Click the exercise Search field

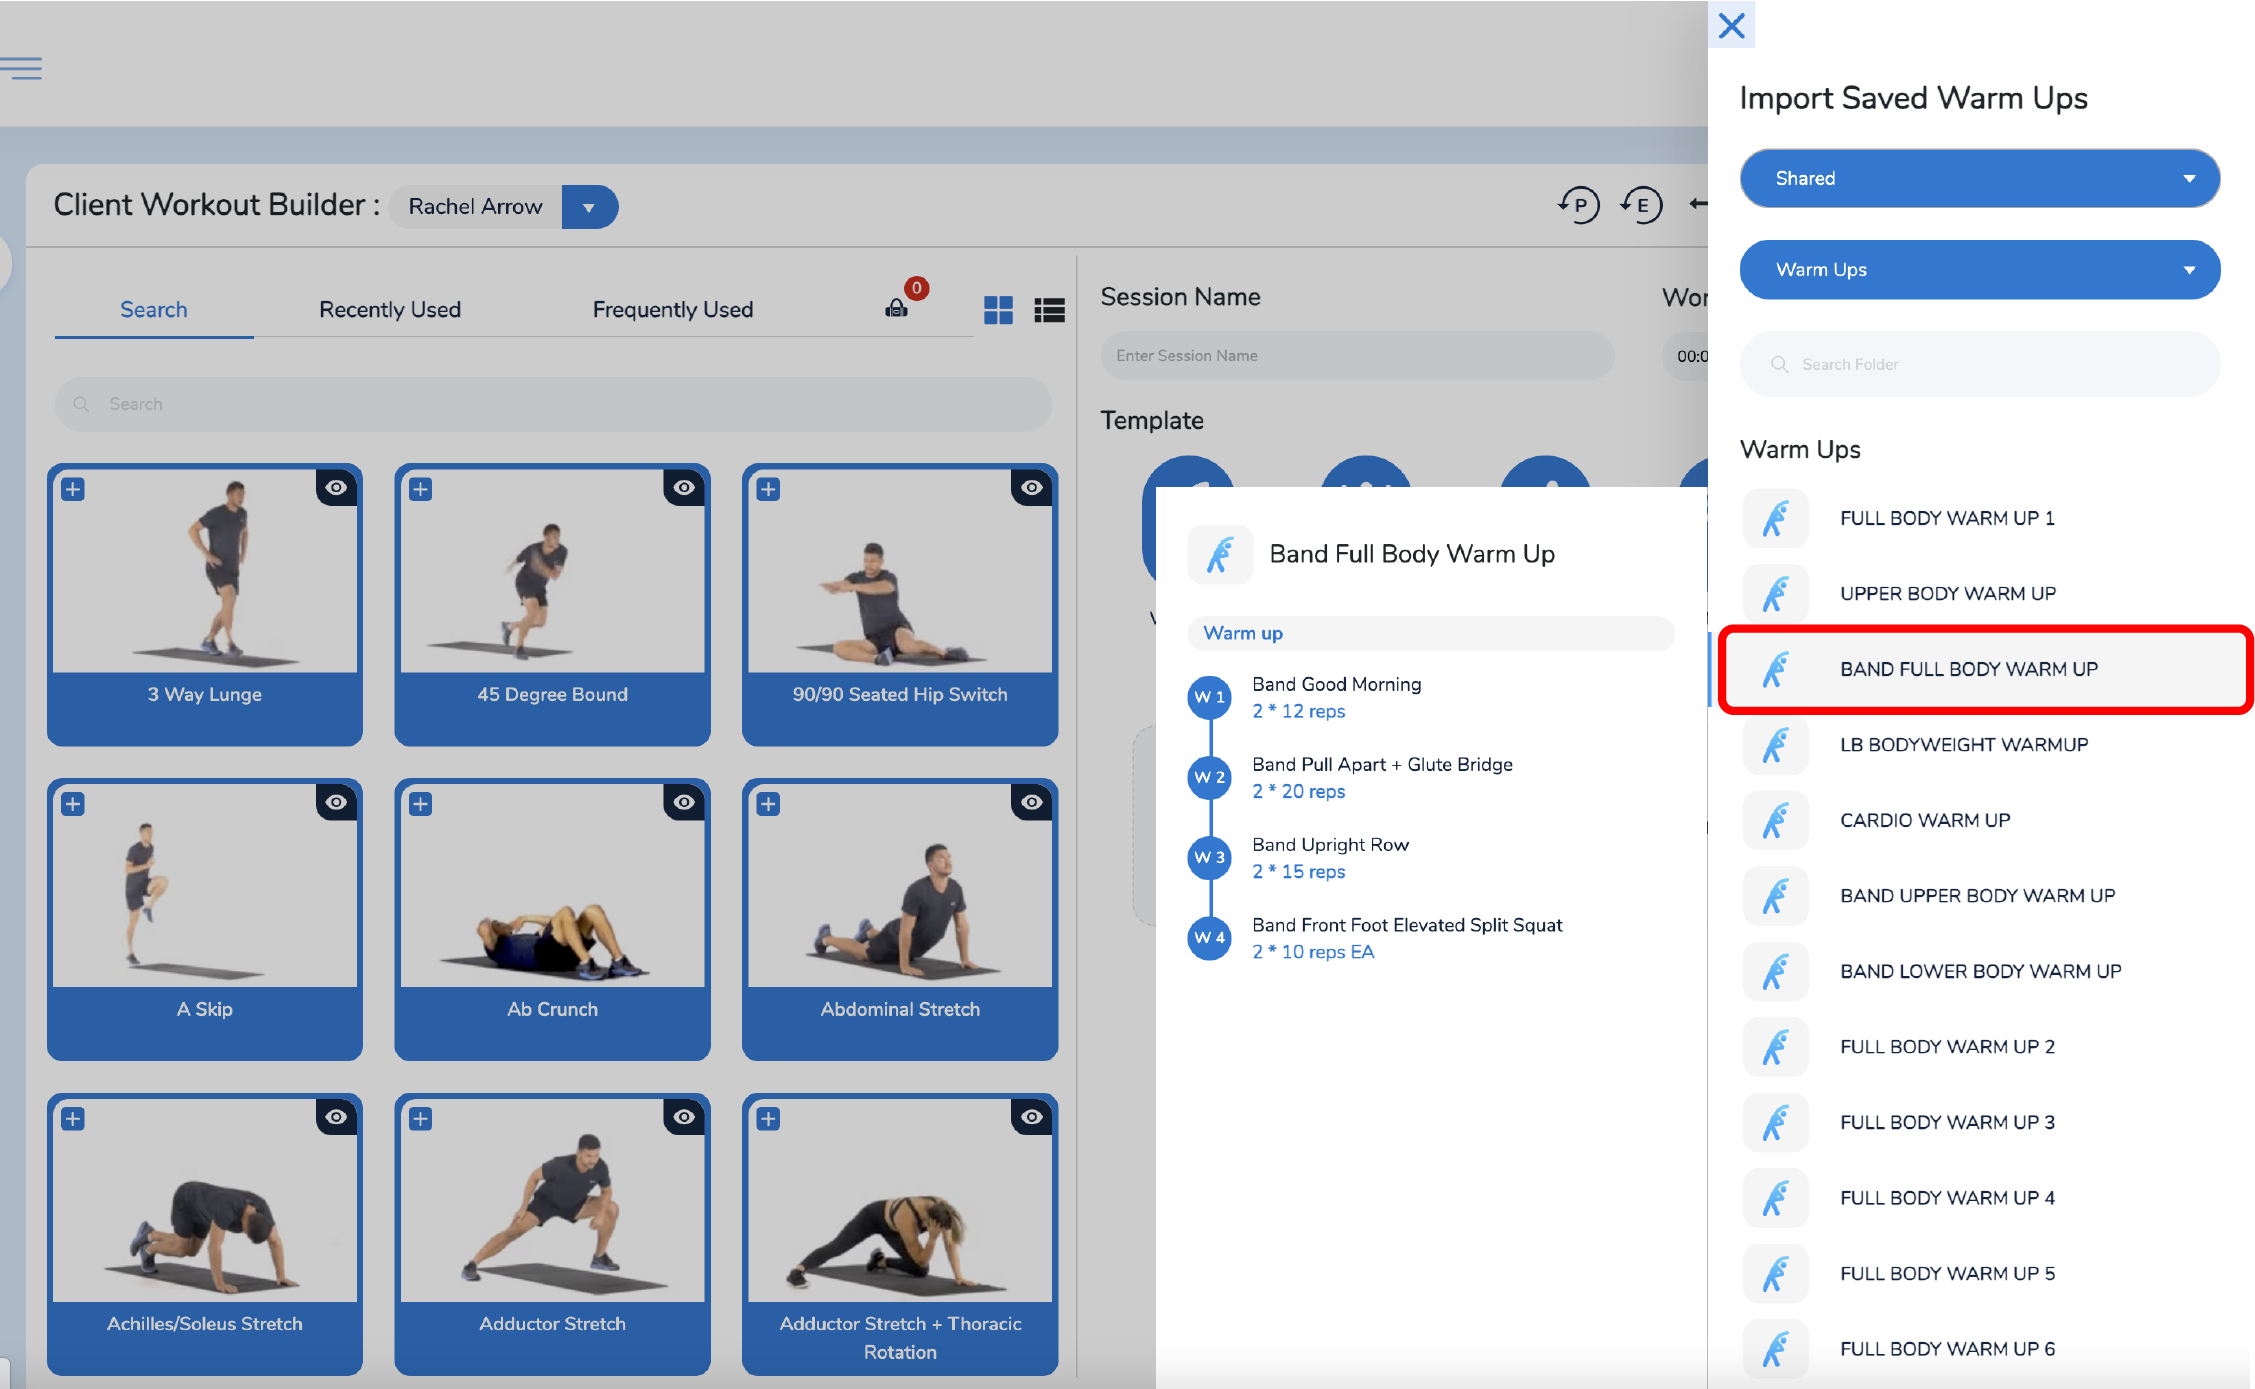click(x=553, y=404)
